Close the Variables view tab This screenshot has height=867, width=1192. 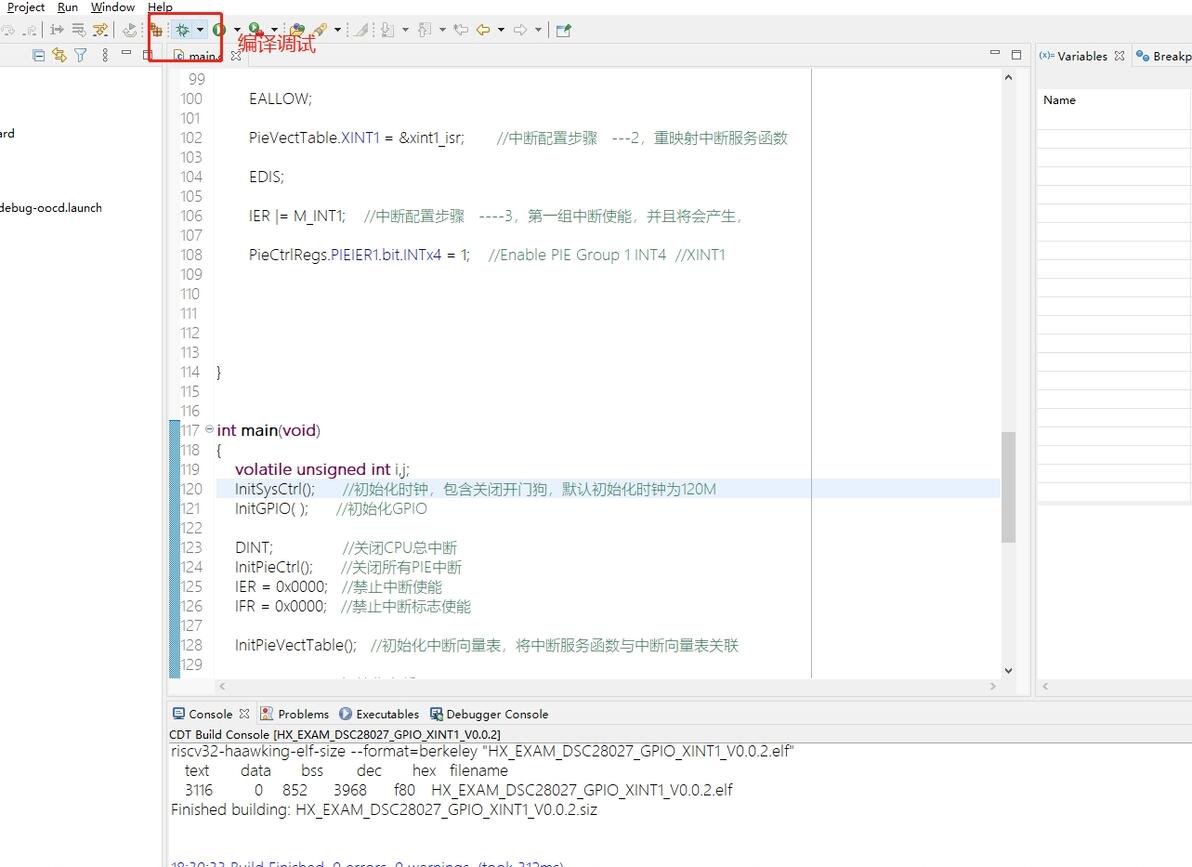coord(1120,56)
